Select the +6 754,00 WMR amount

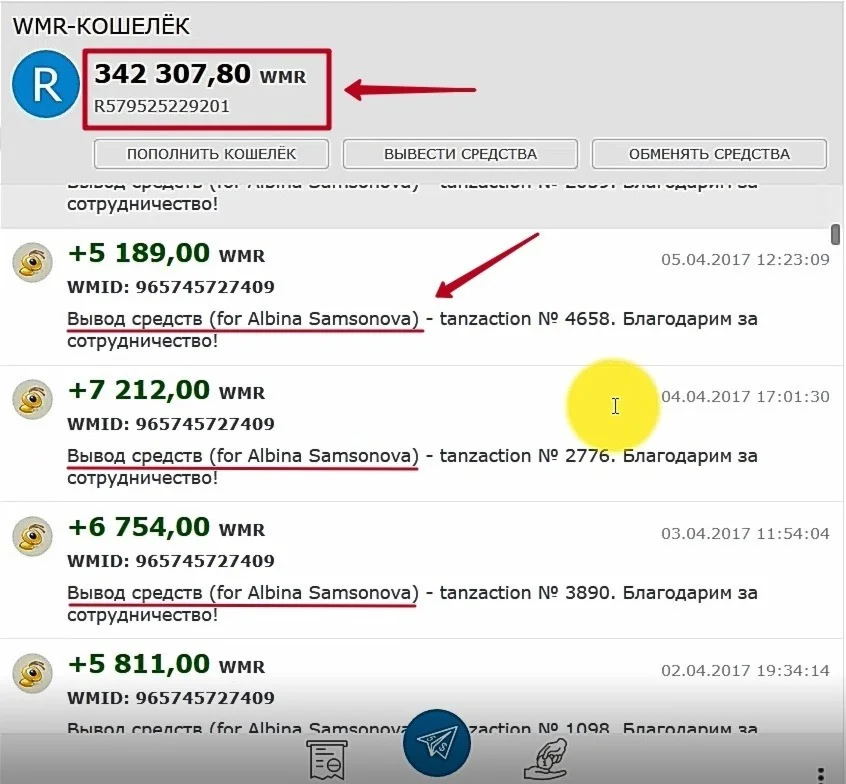(166, 527)
